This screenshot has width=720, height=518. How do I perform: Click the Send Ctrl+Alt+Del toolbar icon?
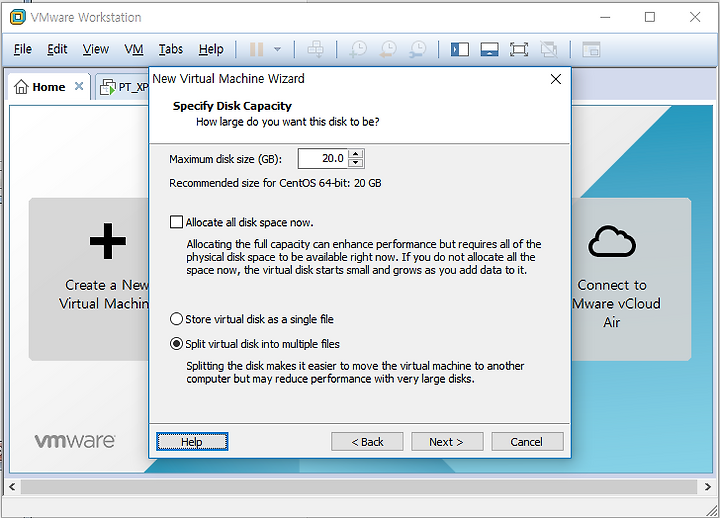tap(315, 49)
